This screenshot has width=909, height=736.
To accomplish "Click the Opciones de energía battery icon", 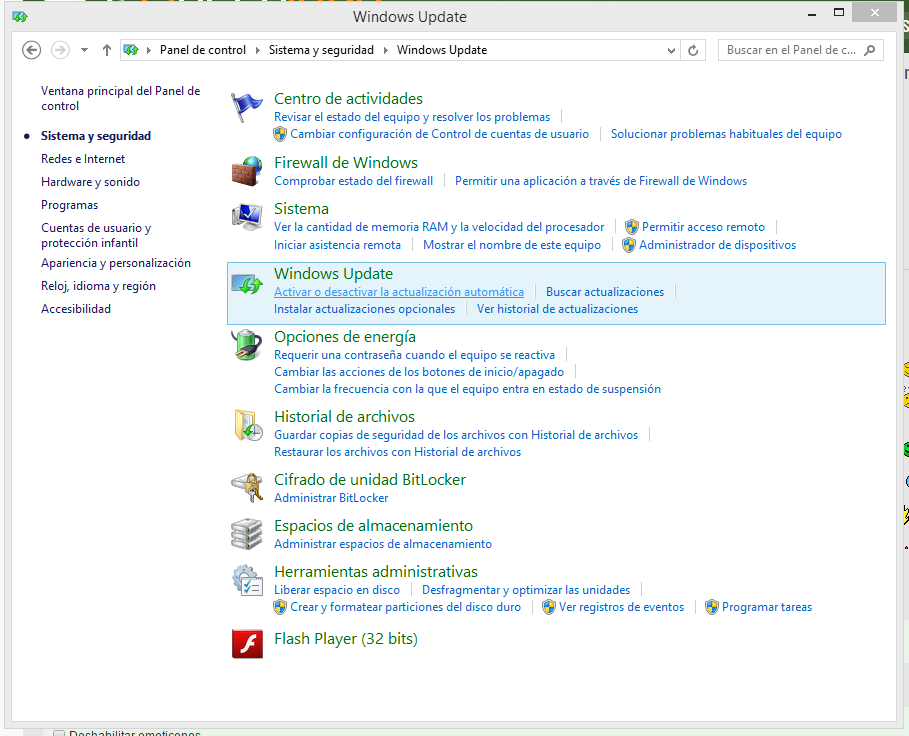I will coord(247,345).
